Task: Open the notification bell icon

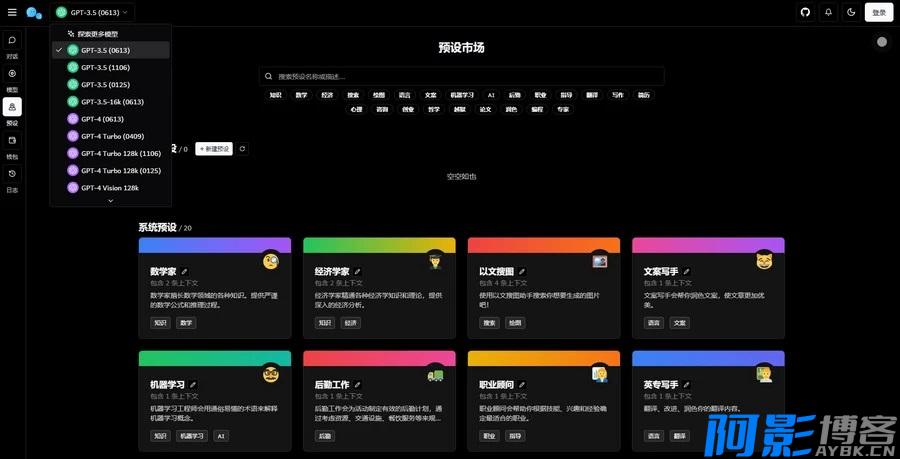Action: (828, 12)
